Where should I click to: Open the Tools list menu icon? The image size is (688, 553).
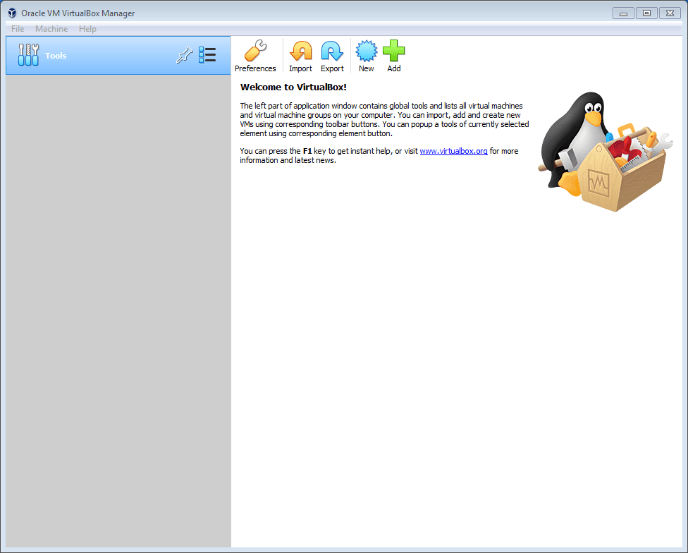tap(207, 55)
